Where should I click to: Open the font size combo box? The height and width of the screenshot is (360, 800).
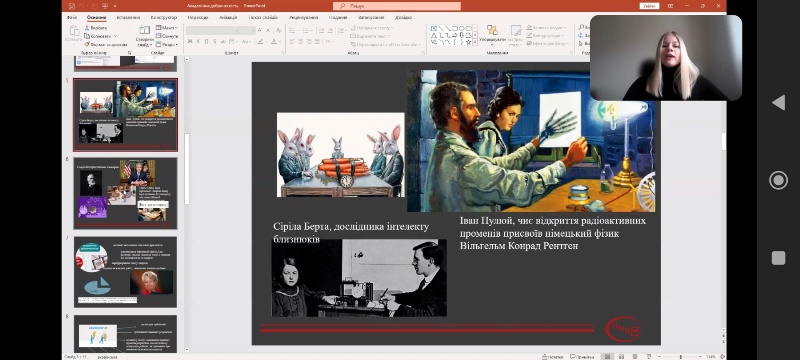(246, 30)
